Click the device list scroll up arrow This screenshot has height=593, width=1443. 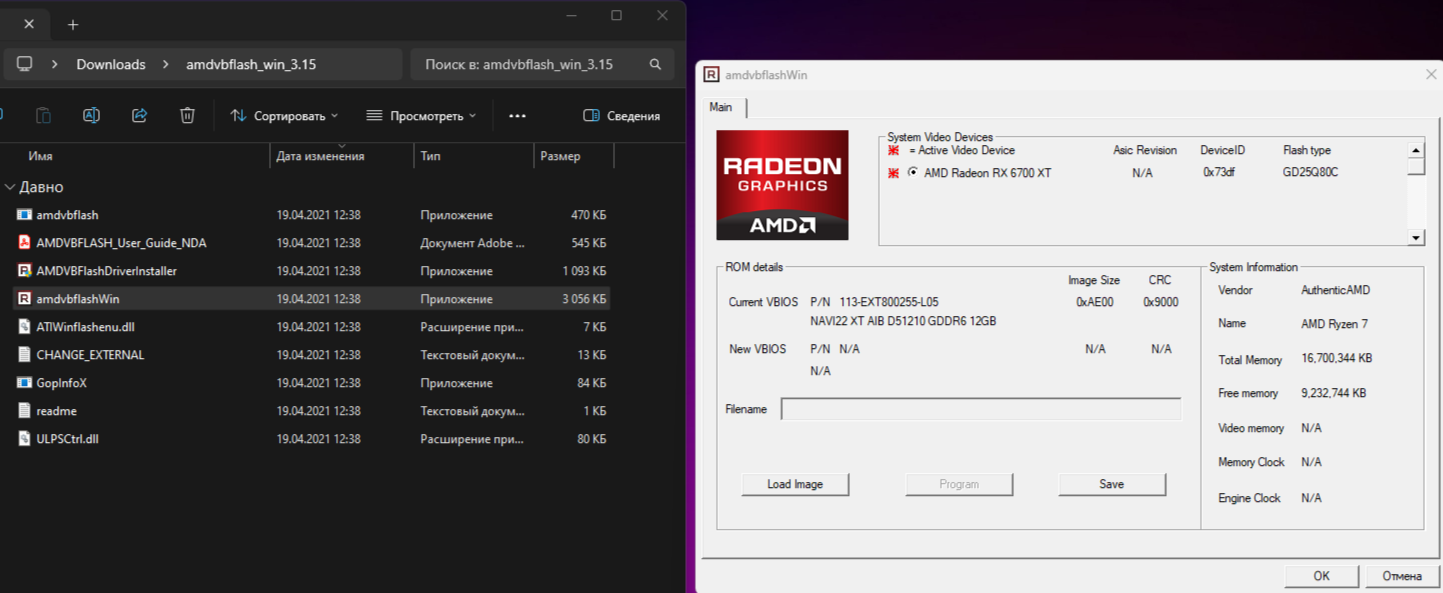coord(1416,150)
